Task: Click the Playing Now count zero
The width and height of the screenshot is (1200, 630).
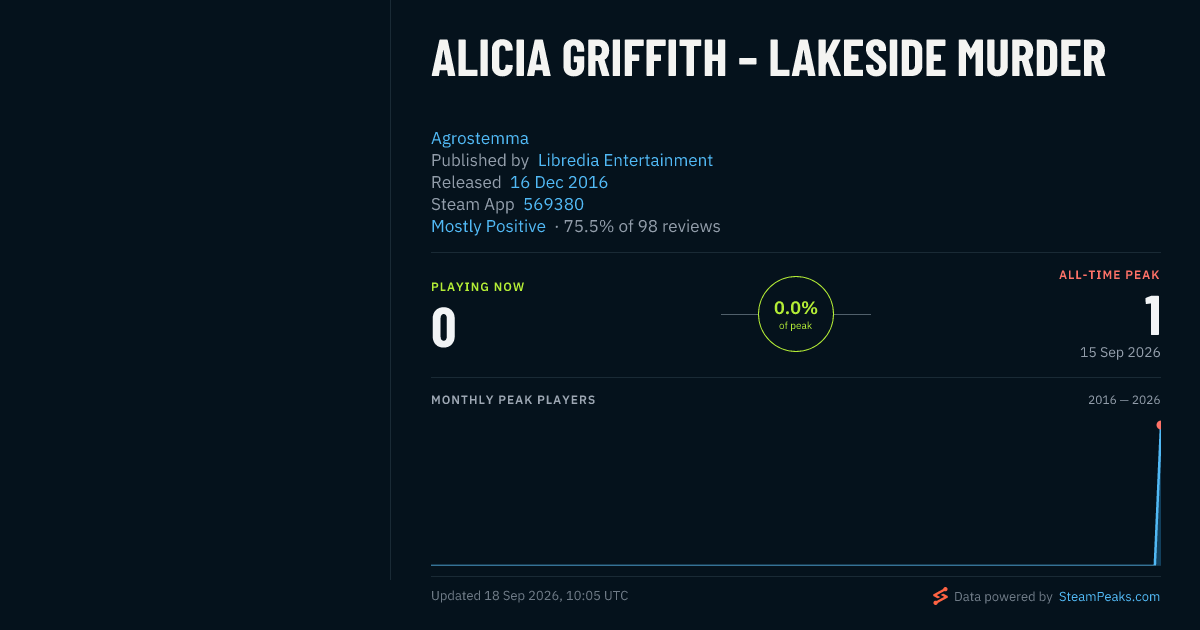Action: coord(444,327)
